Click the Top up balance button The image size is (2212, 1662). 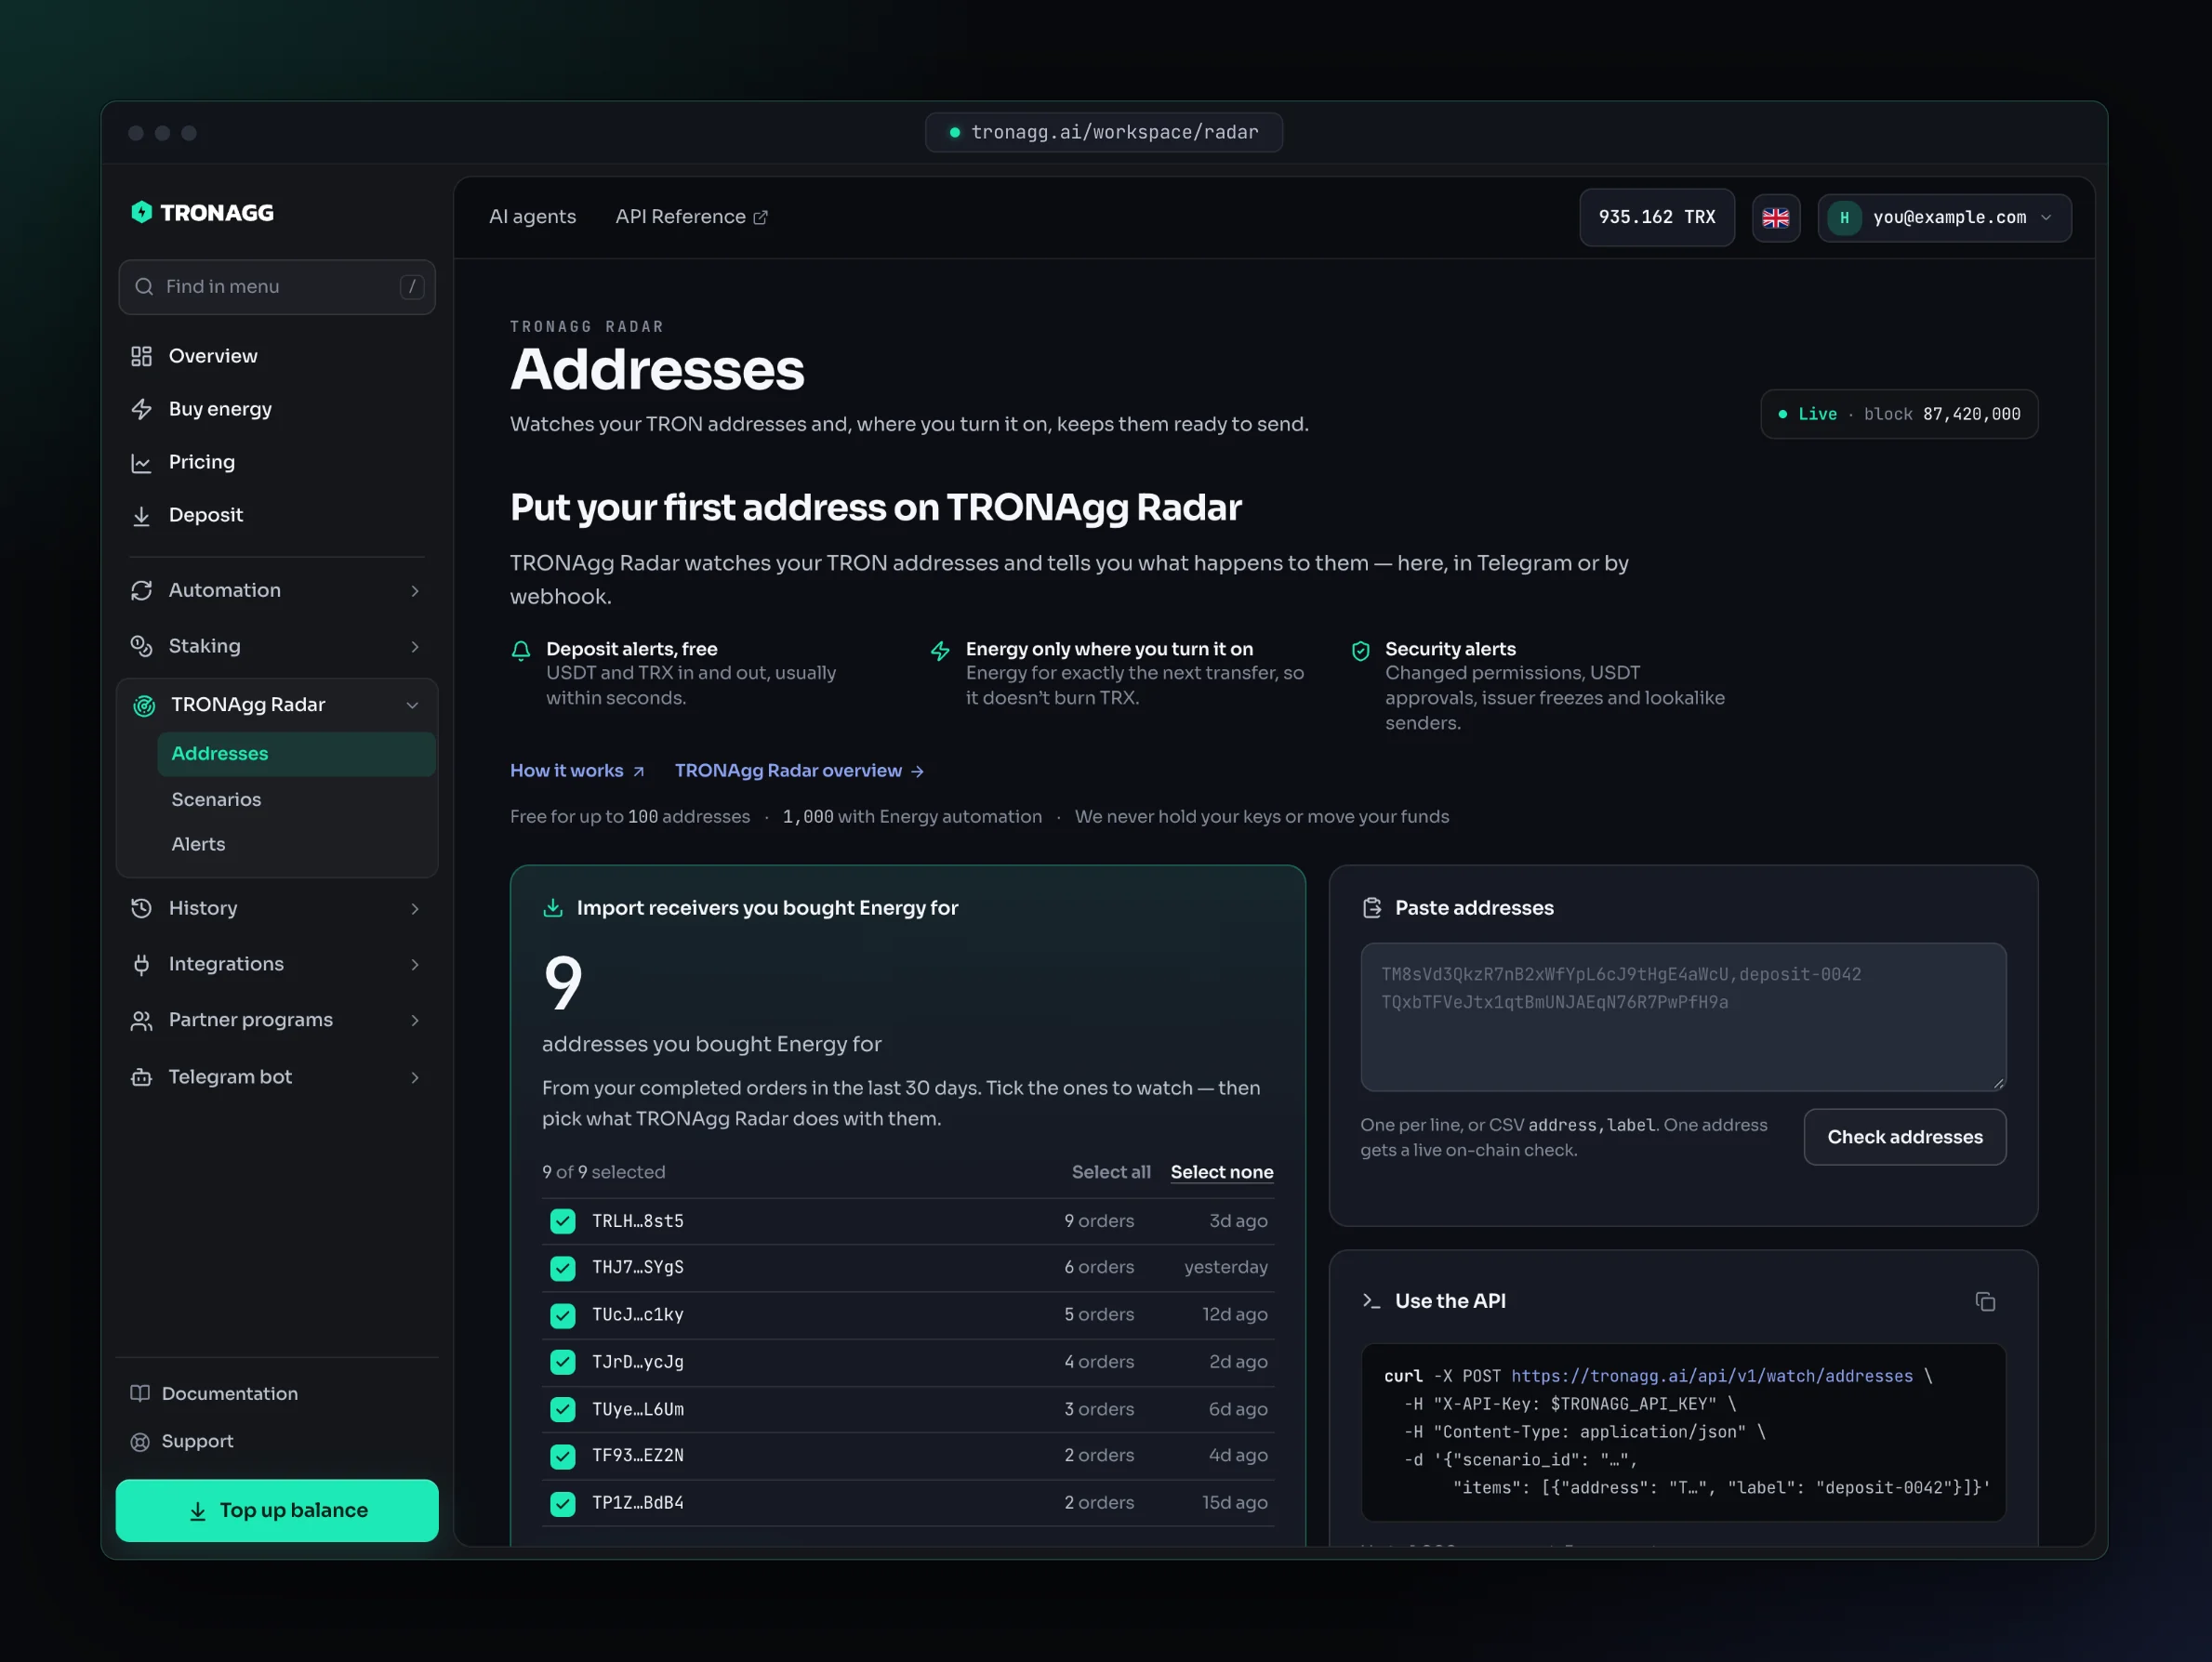[x=277, y=1510]
